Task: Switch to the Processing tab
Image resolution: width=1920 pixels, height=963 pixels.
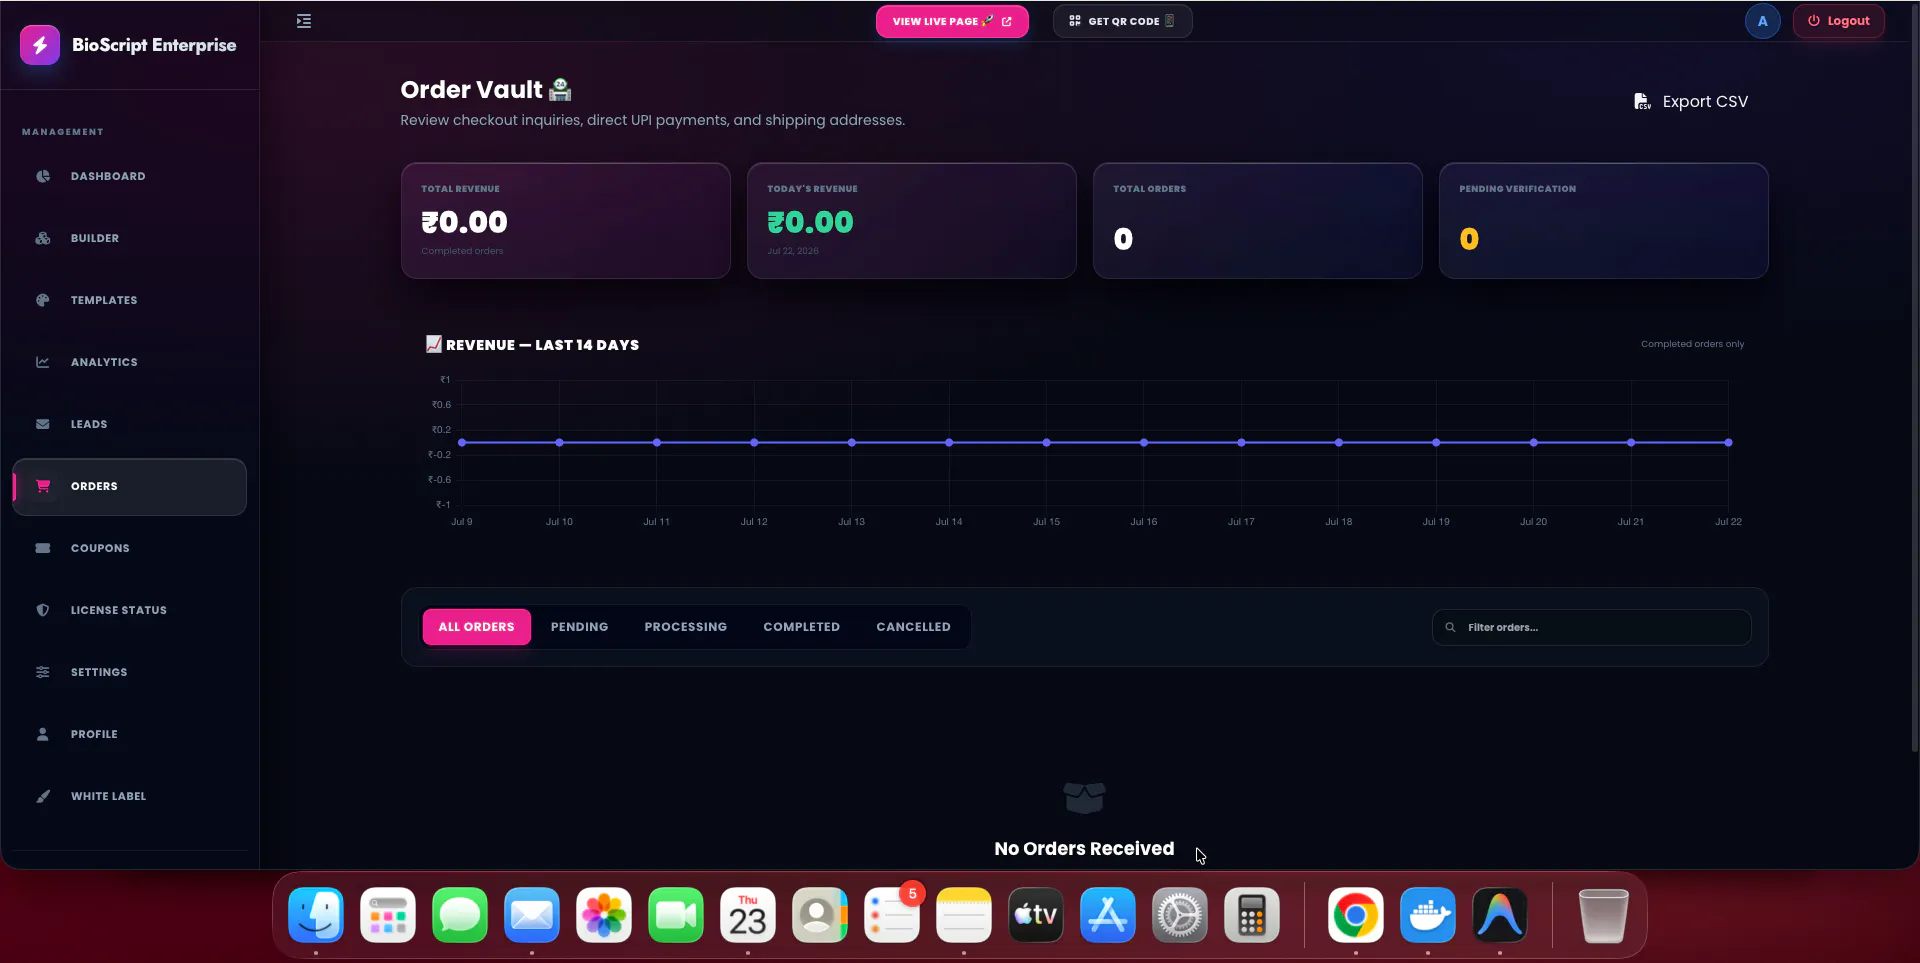Action: point(686,627)
